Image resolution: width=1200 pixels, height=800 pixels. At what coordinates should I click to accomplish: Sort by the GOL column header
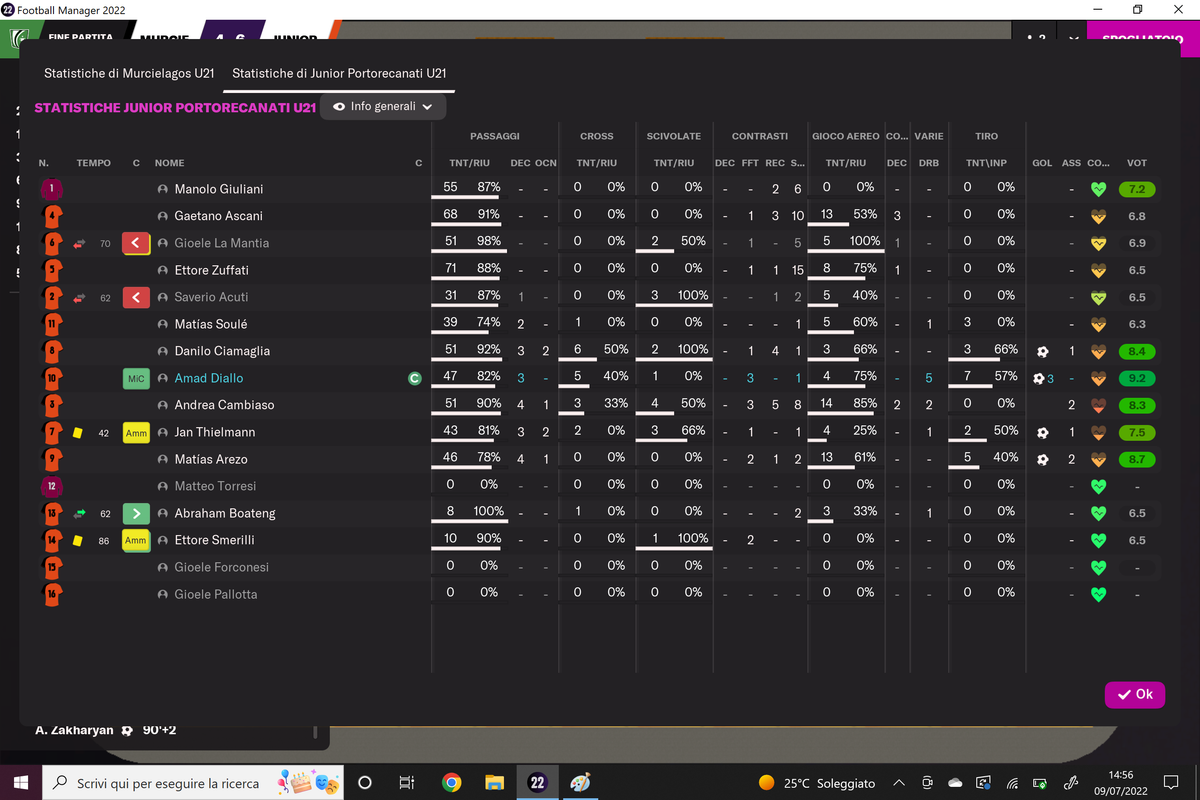tap(1042, 163)
